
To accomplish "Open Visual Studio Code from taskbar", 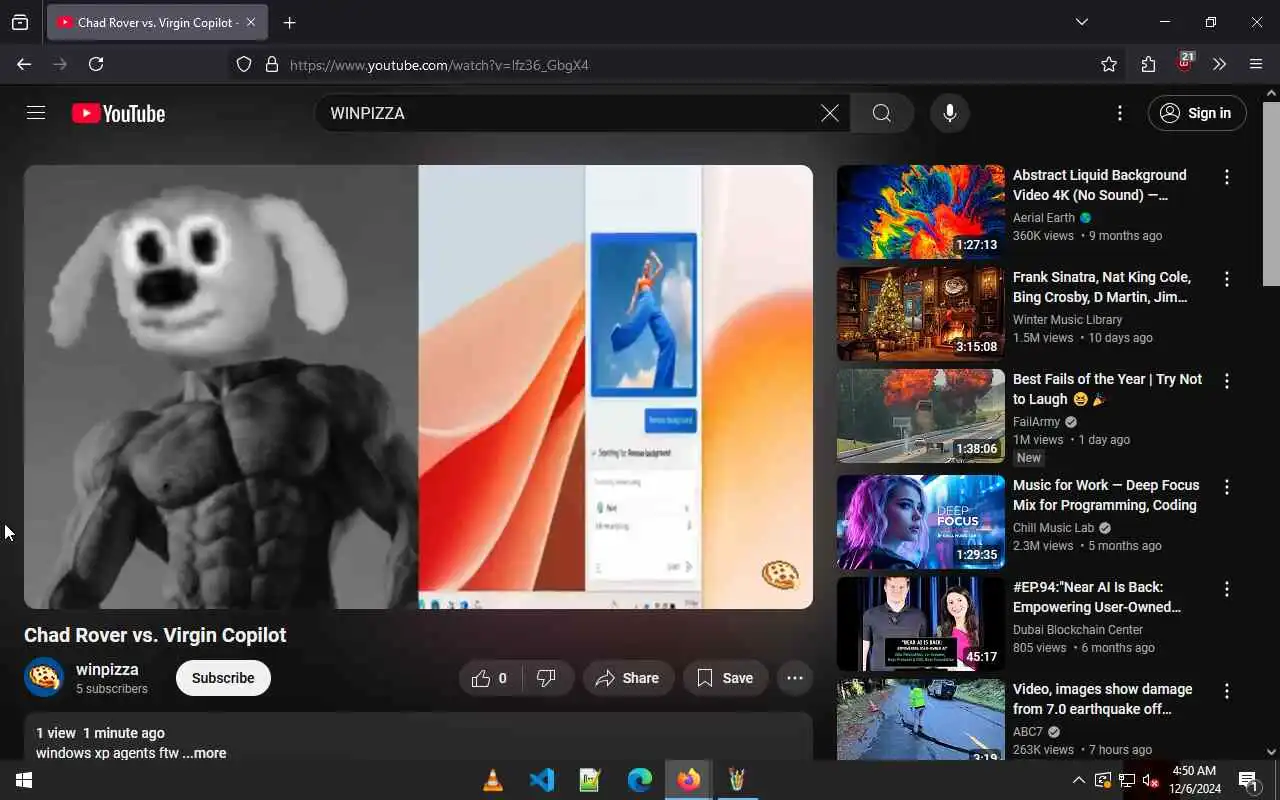I will coord(542,780).
